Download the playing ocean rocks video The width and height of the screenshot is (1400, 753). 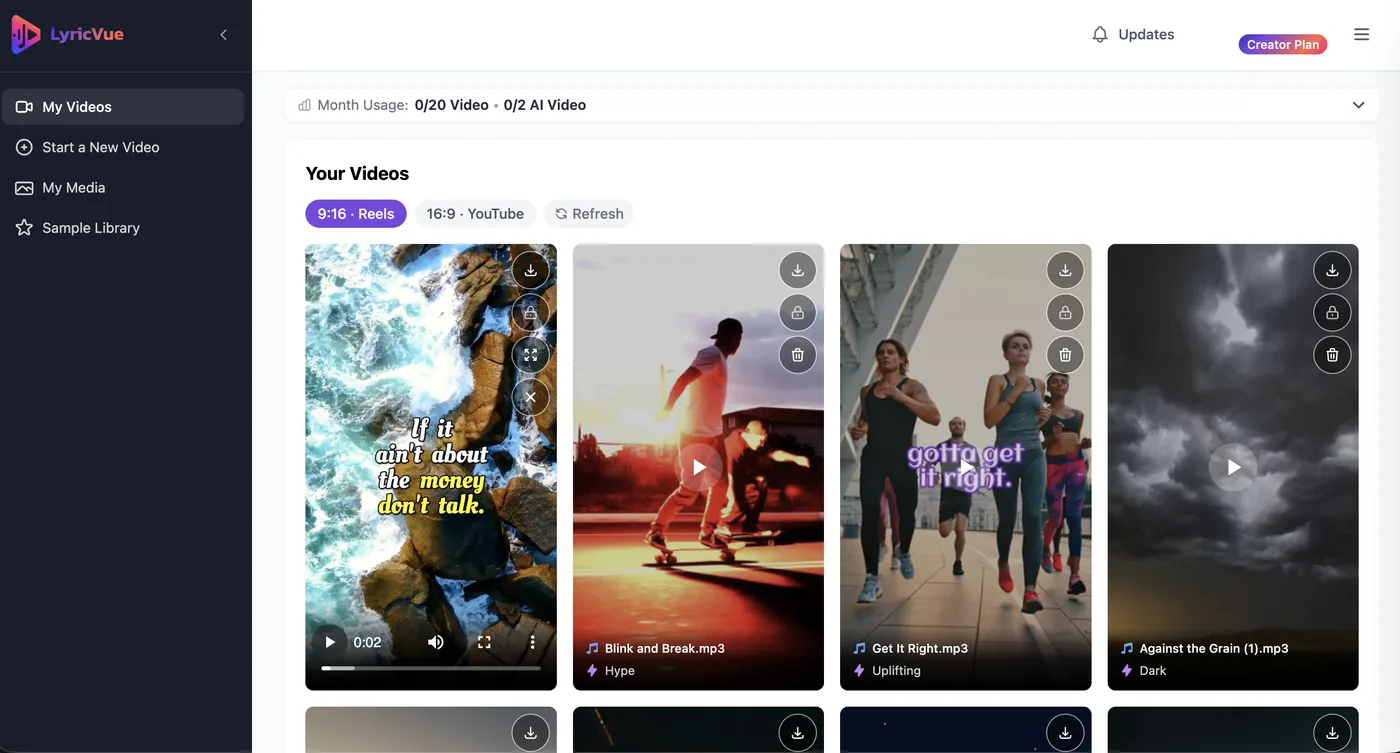pyautogui.click(x=531, y=270)
